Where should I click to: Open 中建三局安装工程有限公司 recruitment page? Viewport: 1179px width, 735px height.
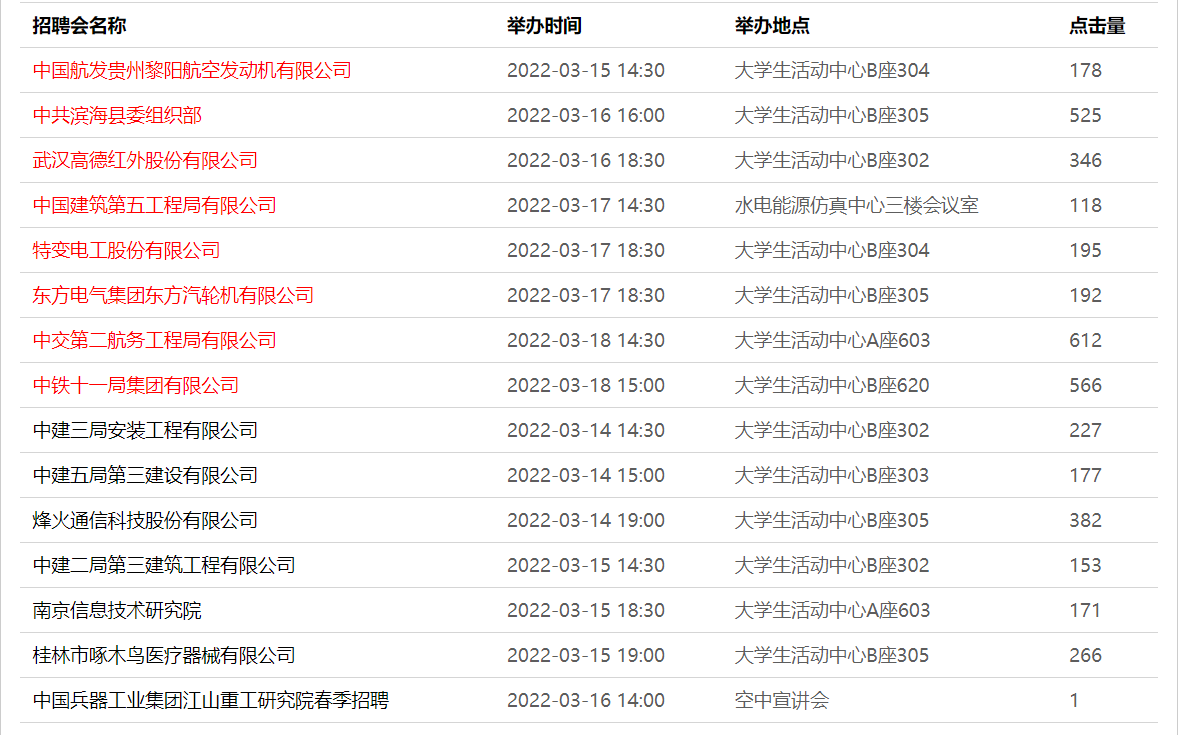pyautogui.click(x=145, y=431)
